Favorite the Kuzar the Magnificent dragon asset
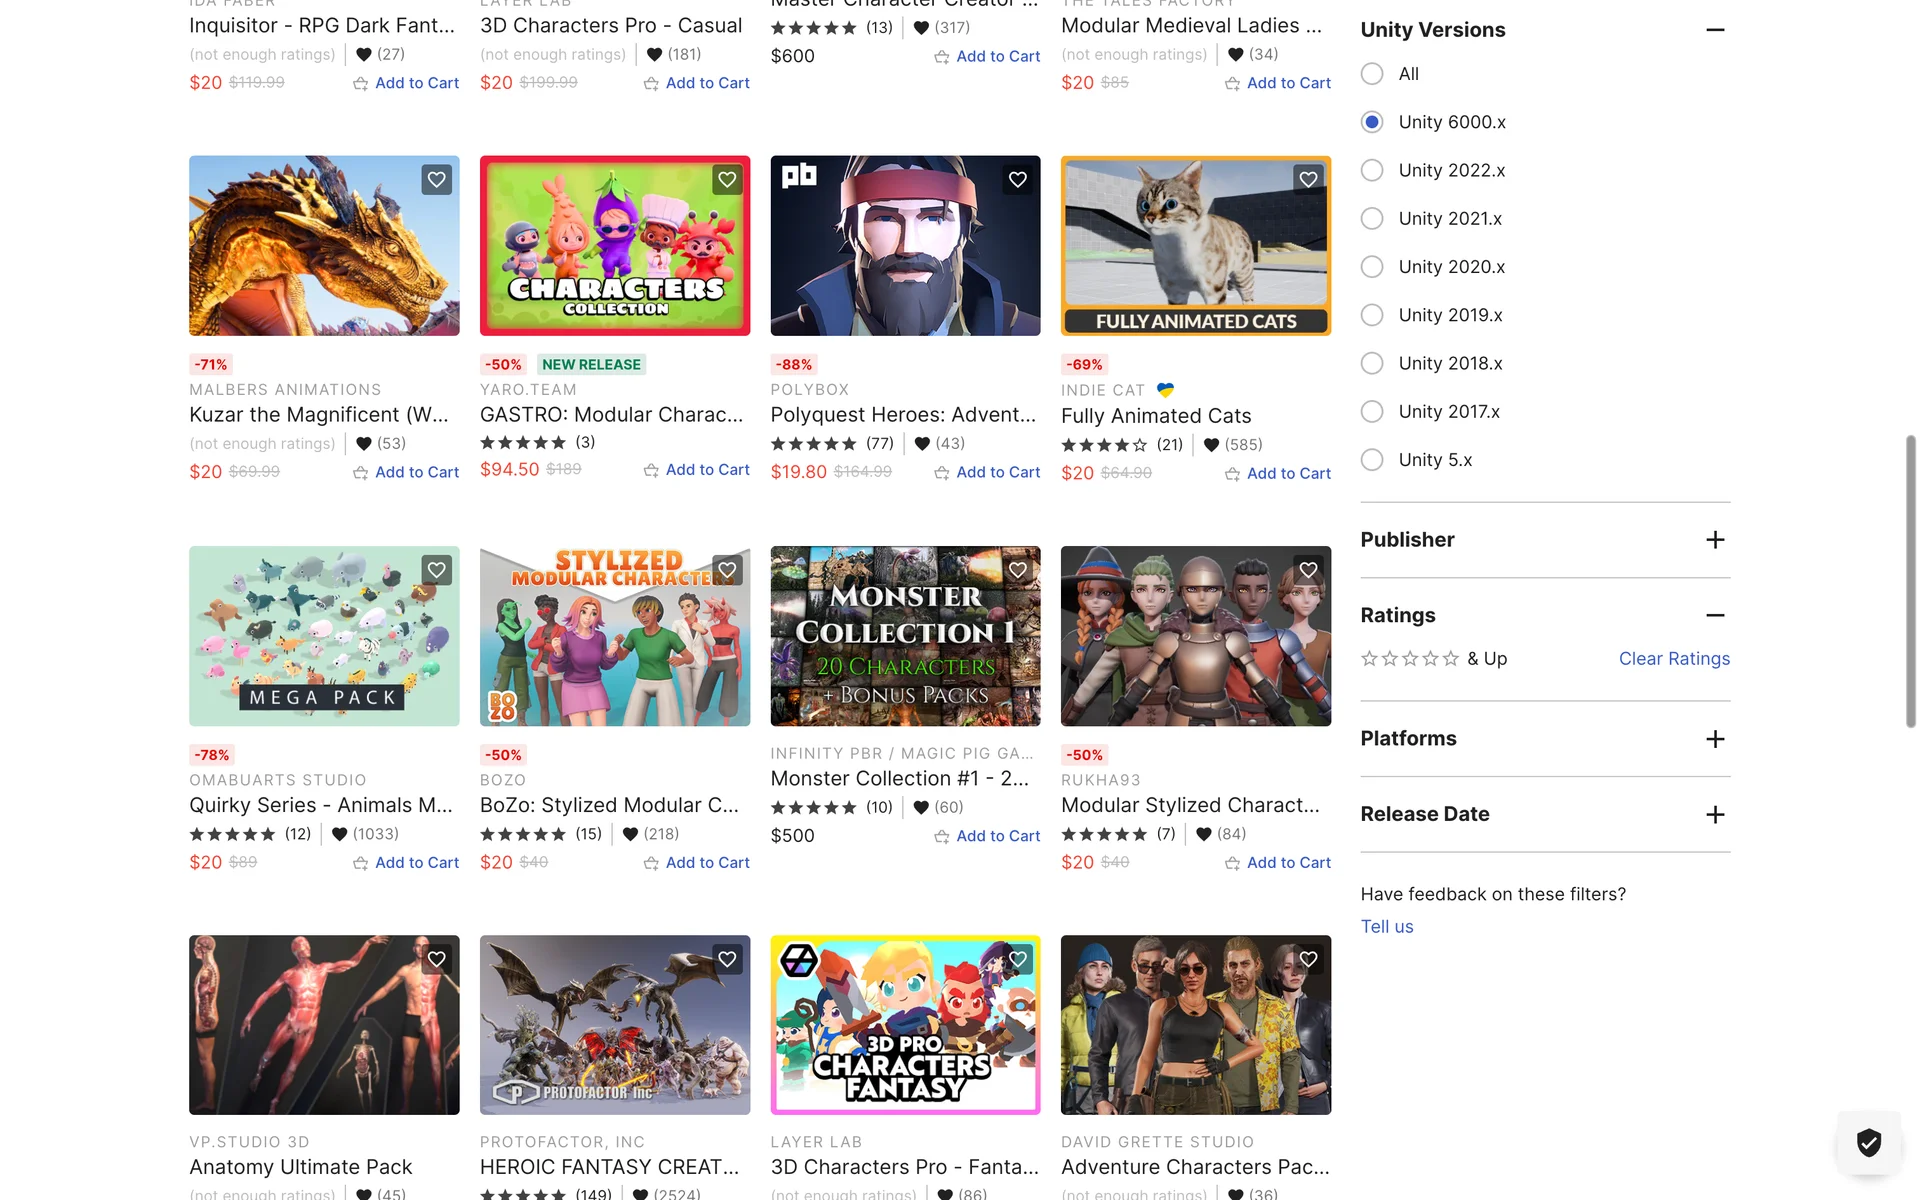The width and height of the screenshot is (1920, 1200). click(x=437, y=180)
